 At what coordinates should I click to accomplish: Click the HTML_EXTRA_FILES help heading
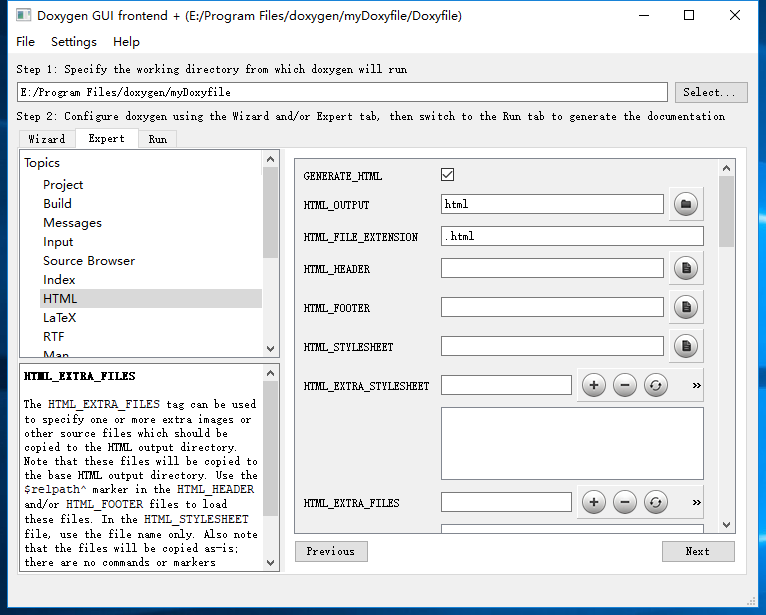(80, 376)
